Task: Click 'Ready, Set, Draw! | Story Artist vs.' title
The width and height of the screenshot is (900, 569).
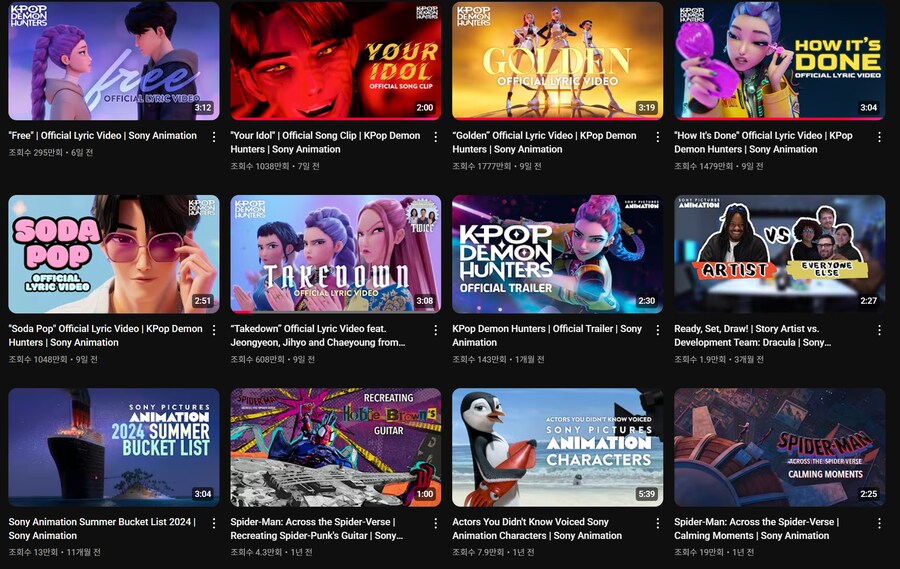Action: [x=752, y=335]
